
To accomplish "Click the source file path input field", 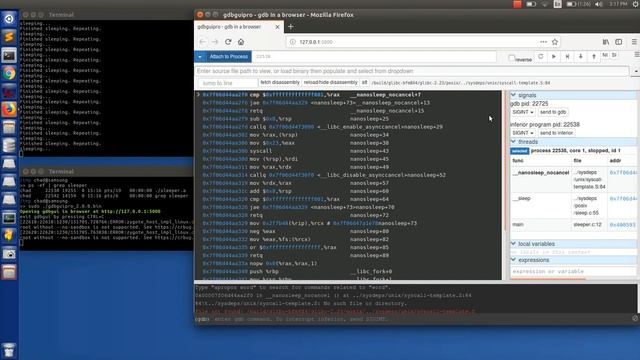I will coord(412,71).
